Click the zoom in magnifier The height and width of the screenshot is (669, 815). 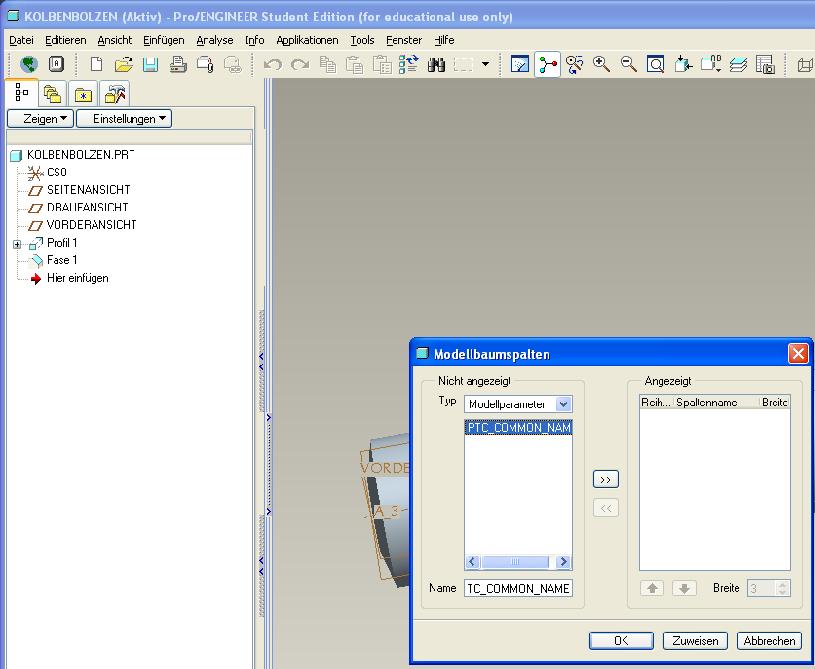coord(601,64)
